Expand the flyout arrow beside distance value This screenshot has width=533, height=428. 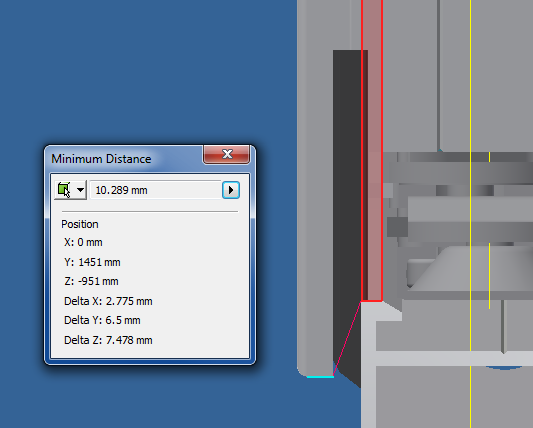231,190
